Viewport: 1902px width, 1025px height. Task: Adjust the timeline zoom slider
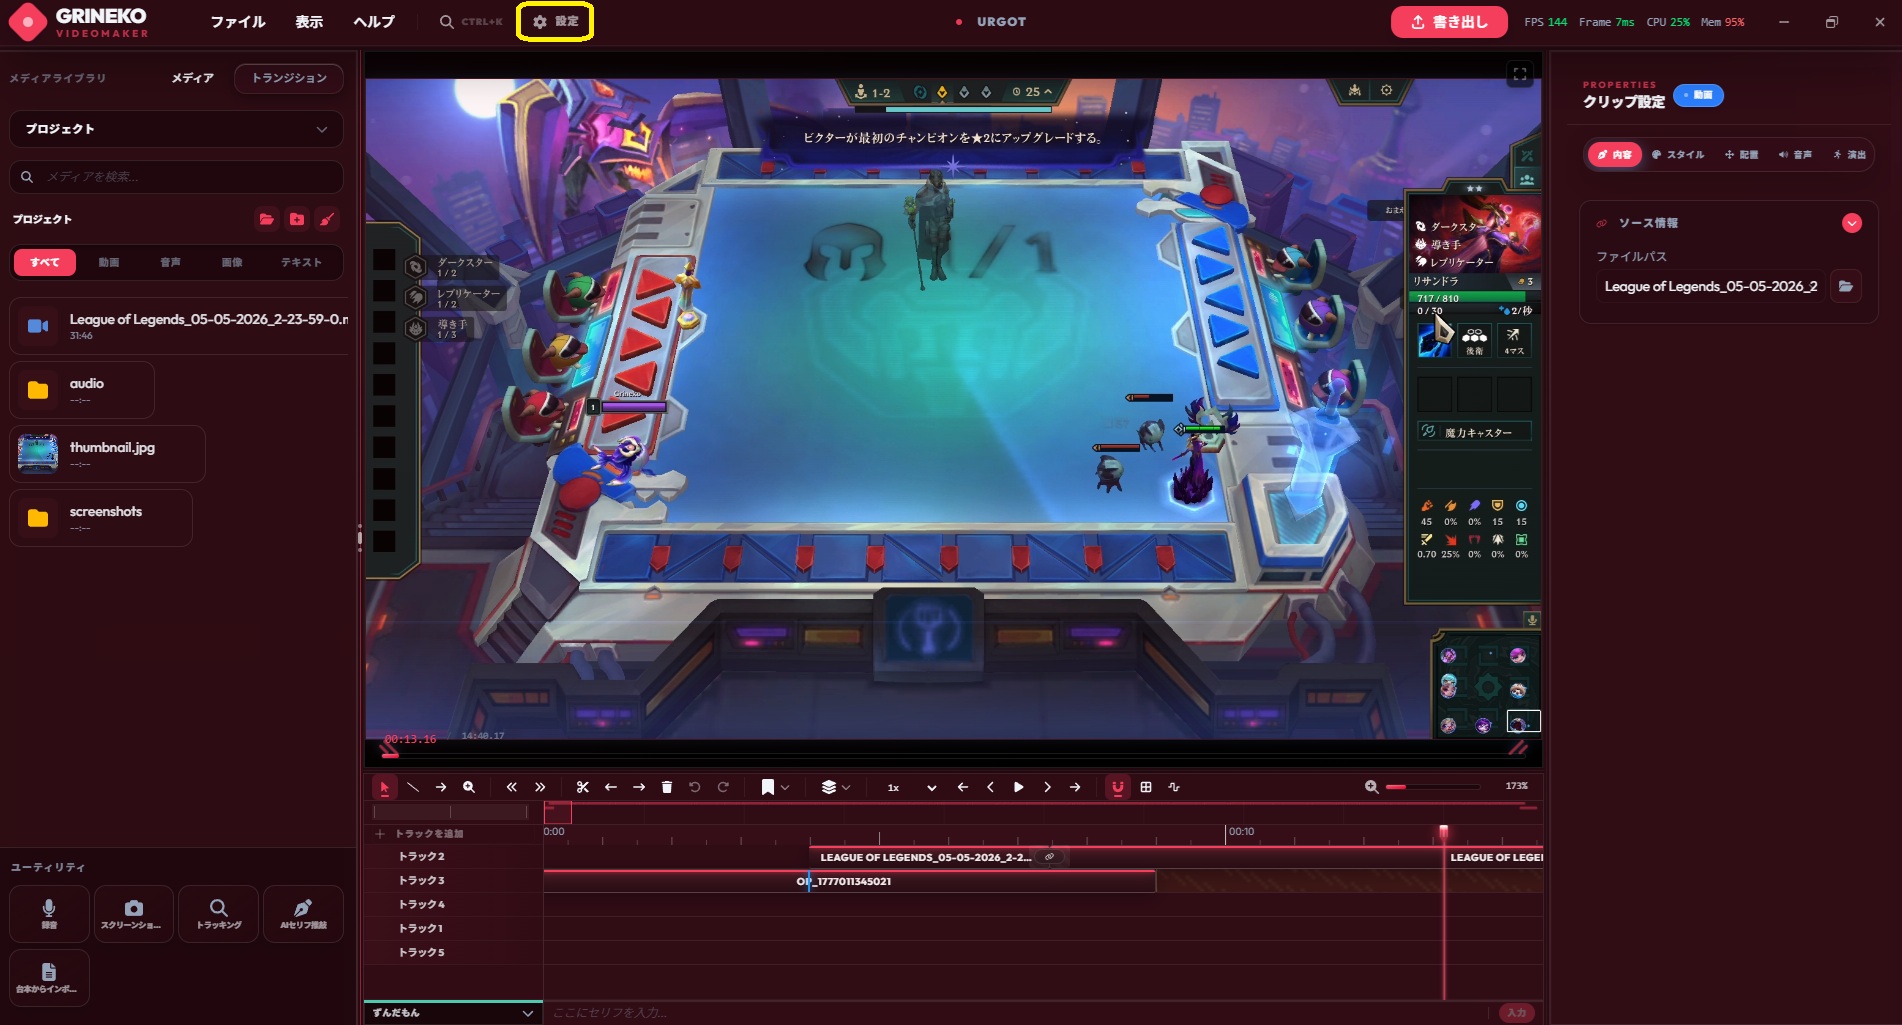click(x=1433, y=787)
